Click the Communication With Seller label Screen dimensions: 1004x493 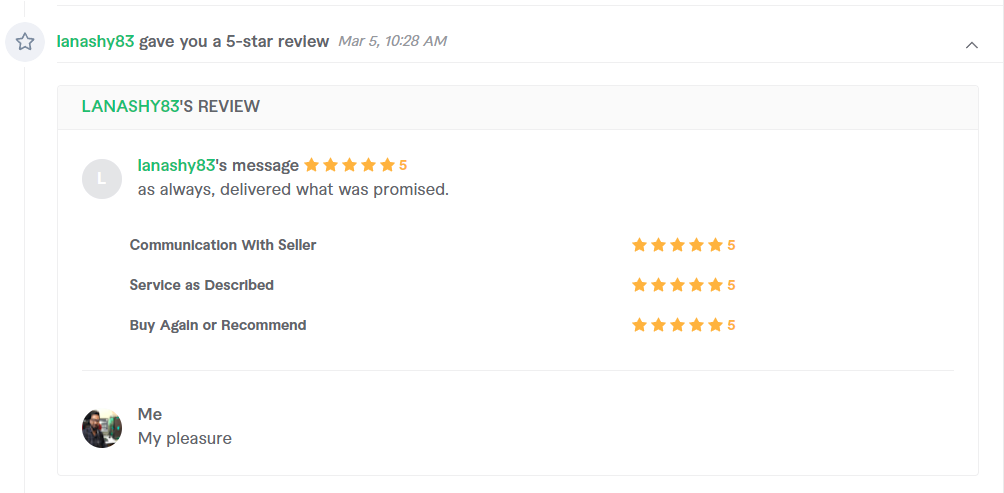[x=223, y=245]
